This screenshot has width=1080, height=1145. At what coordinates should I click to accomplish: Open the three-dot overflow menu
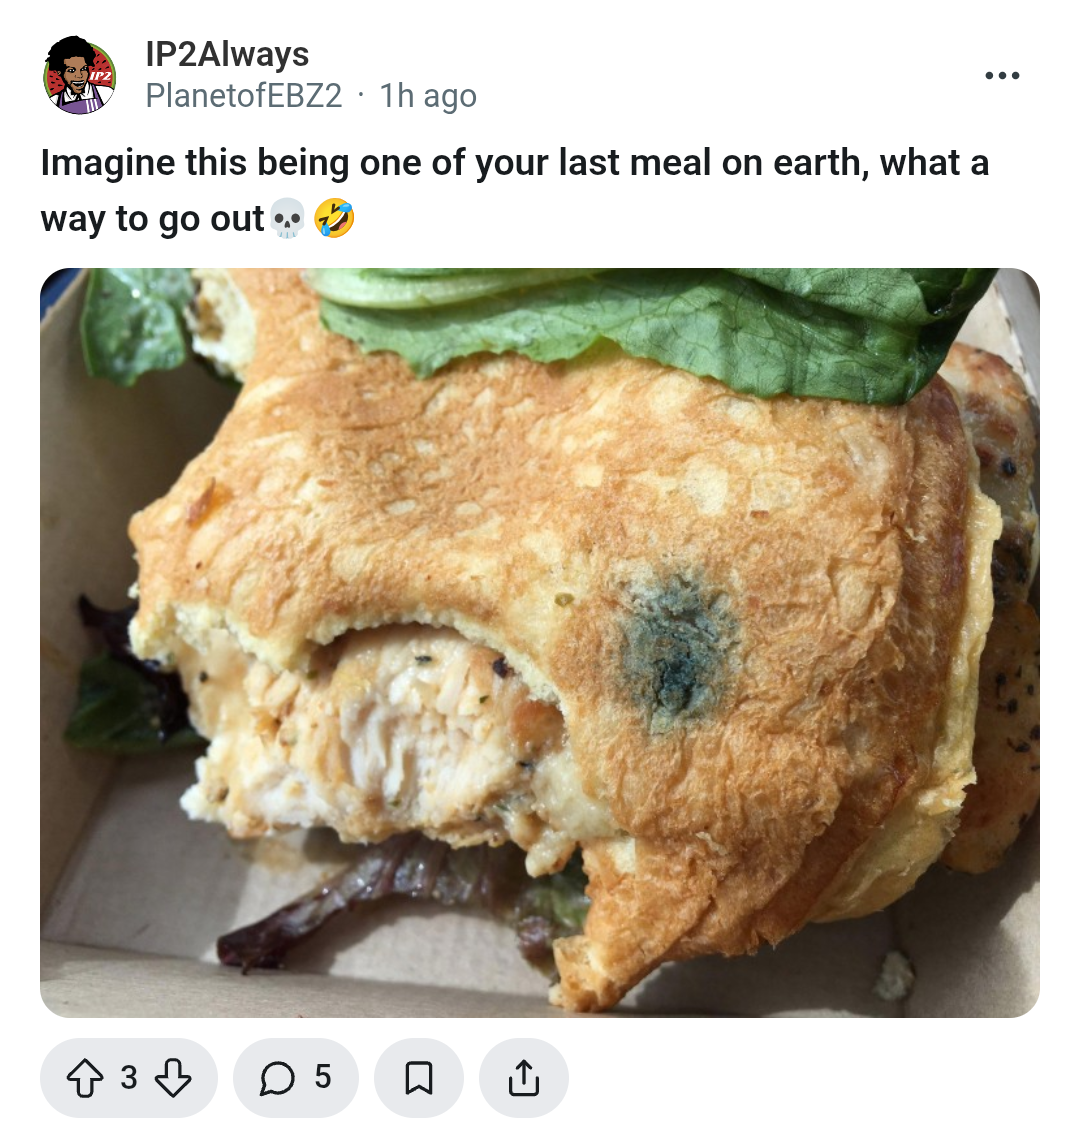point(1002,75)
